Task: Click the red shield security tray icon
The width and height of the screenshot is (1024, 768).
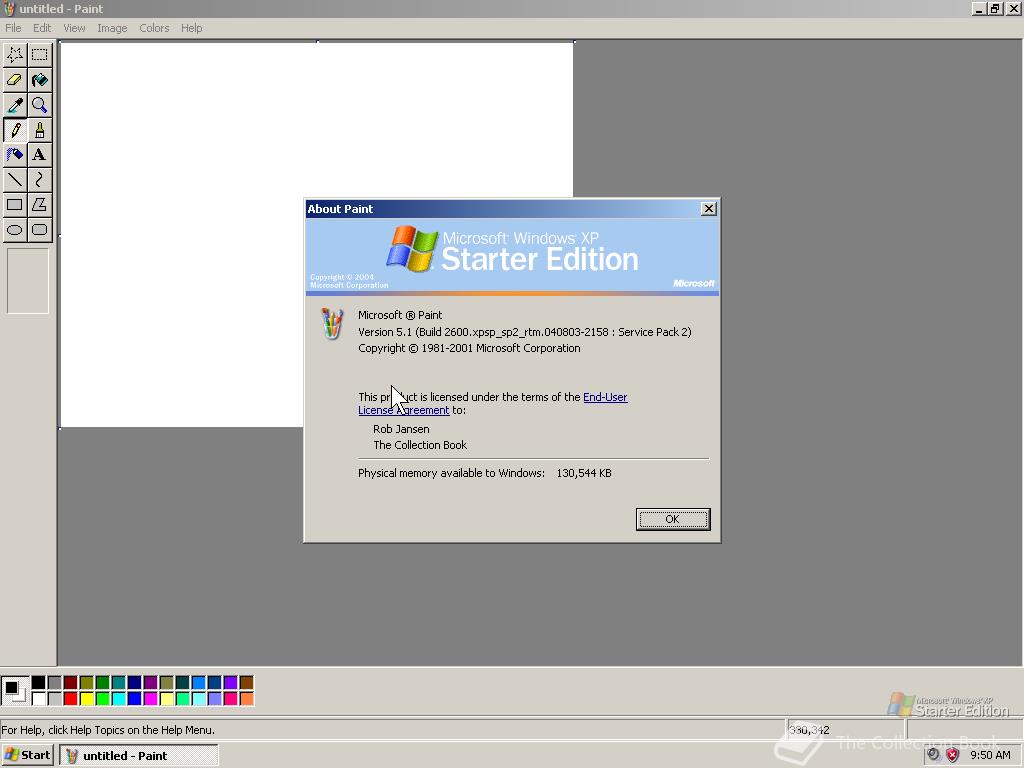Action: coord(952,755)
